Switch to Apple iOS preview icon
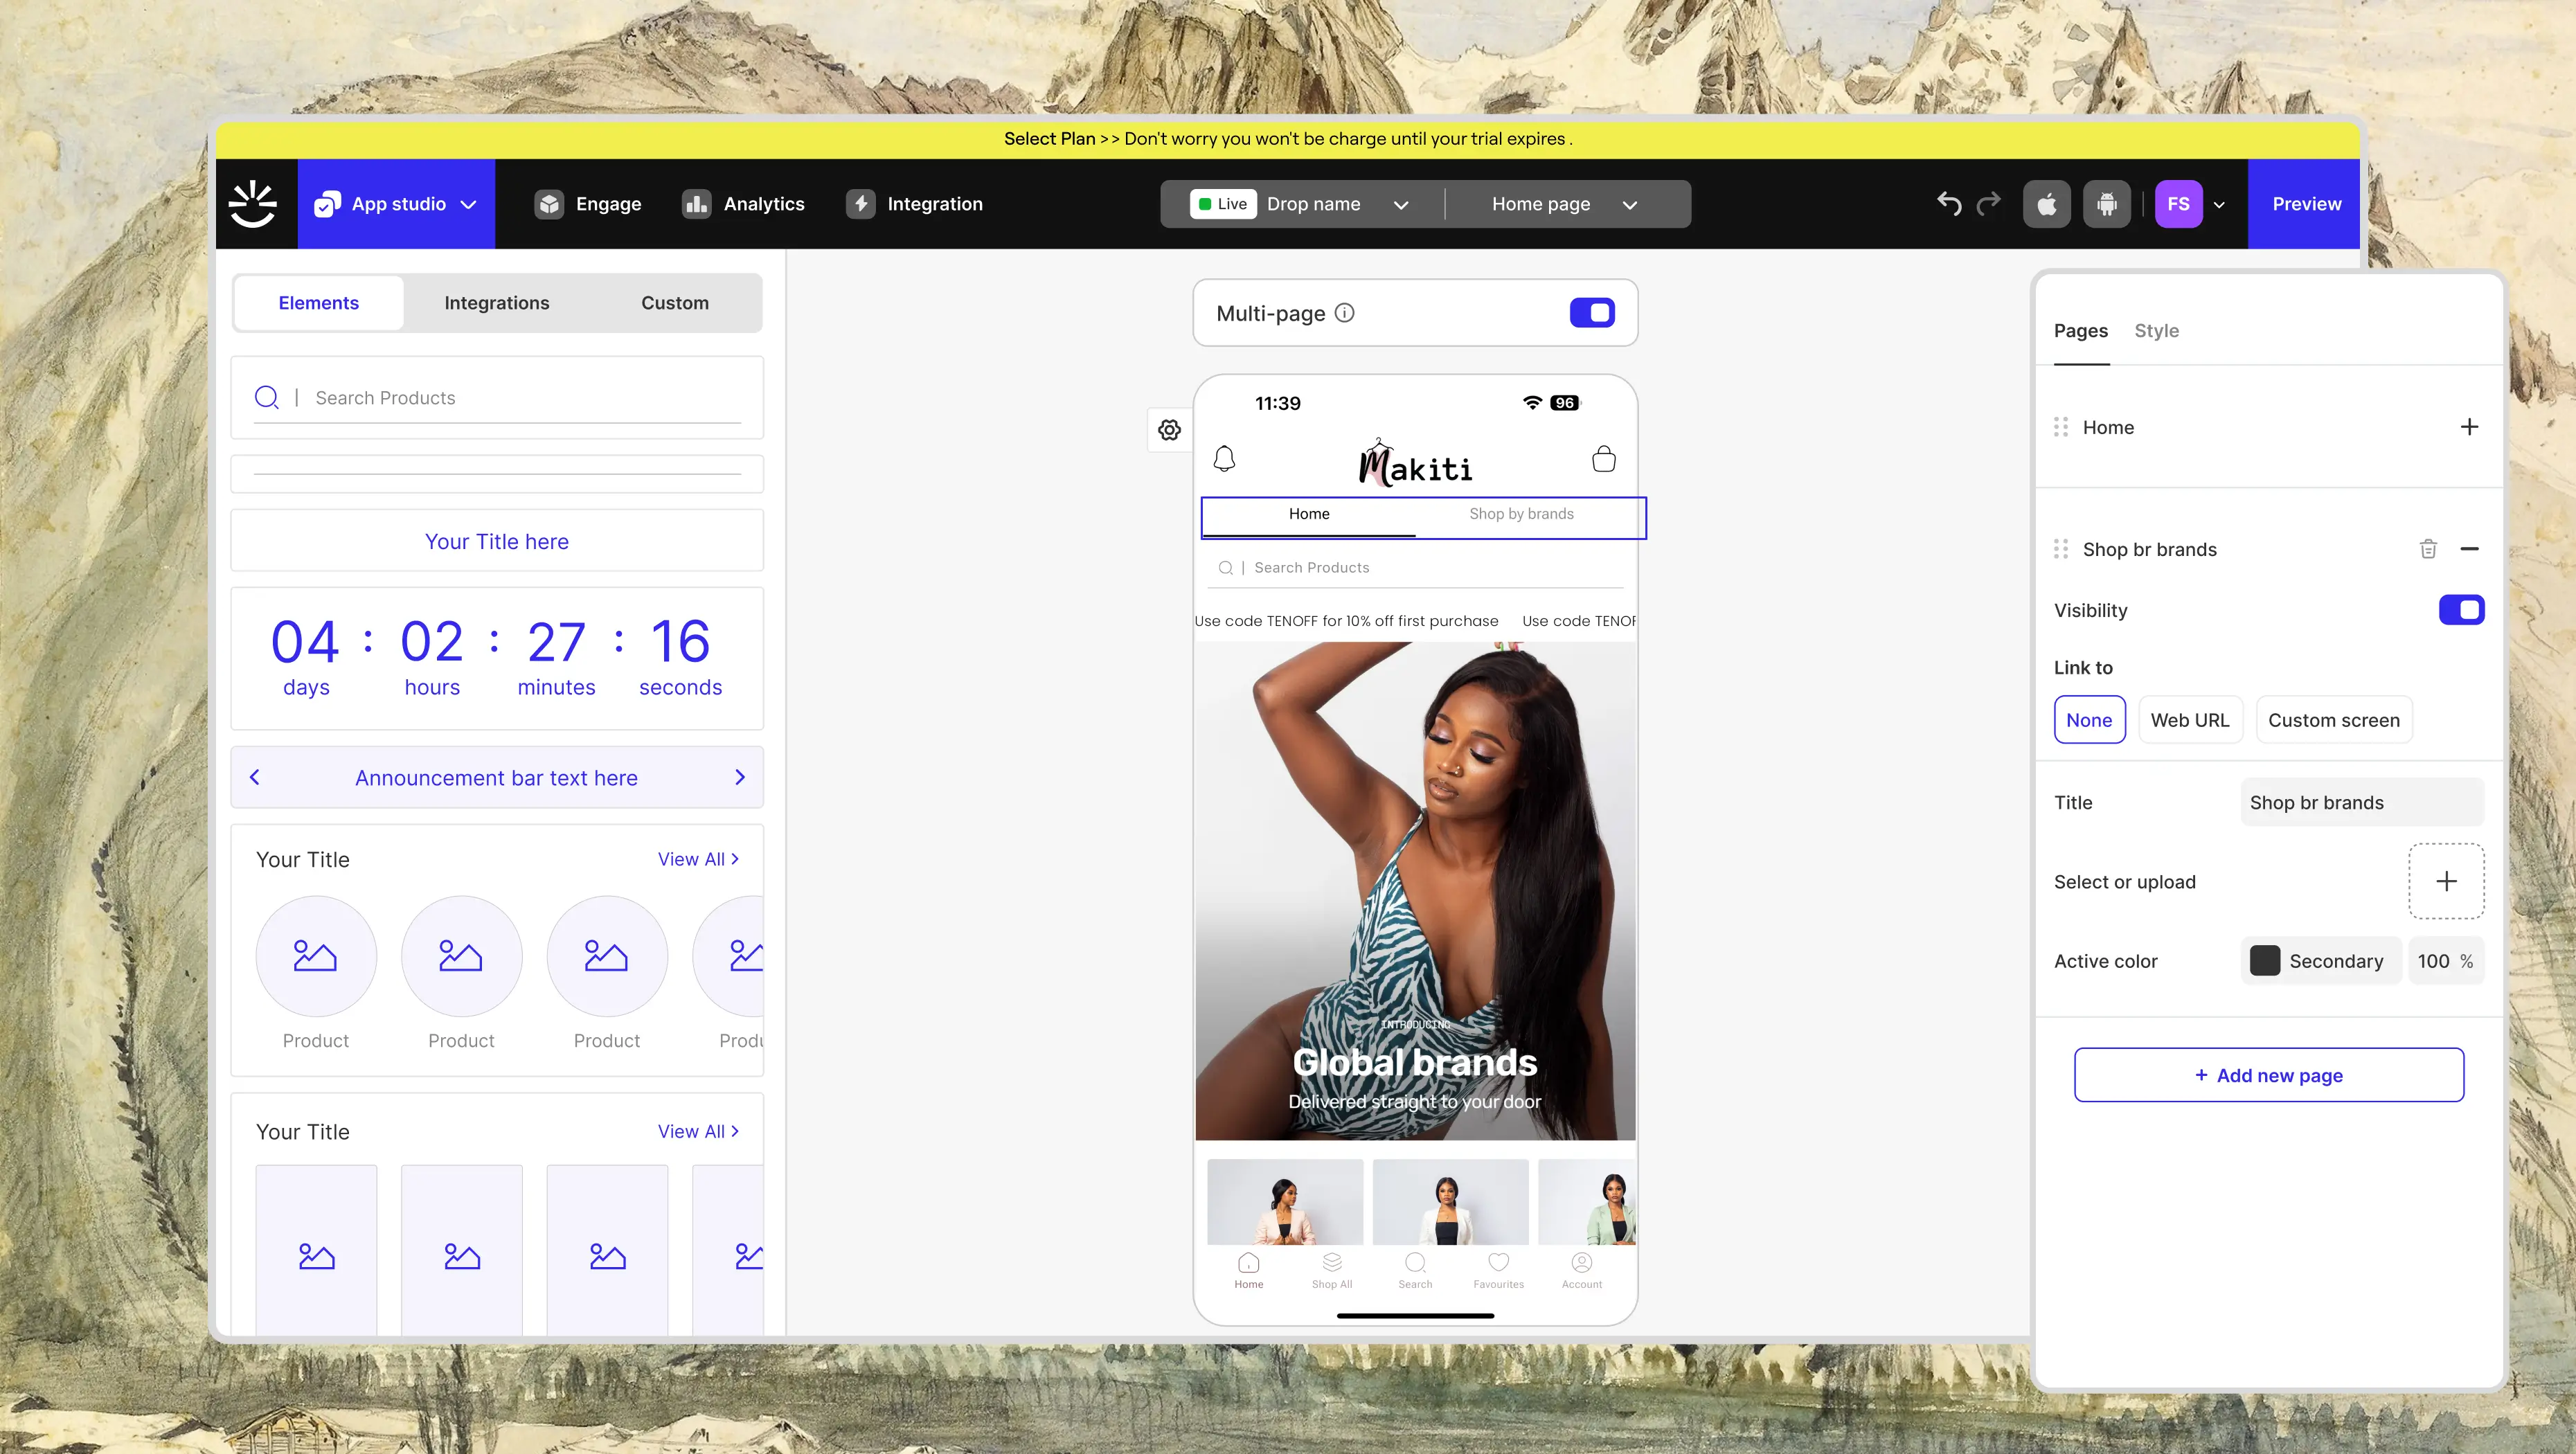The height and width of the screenshot is (1454, 2576). 2046,204
